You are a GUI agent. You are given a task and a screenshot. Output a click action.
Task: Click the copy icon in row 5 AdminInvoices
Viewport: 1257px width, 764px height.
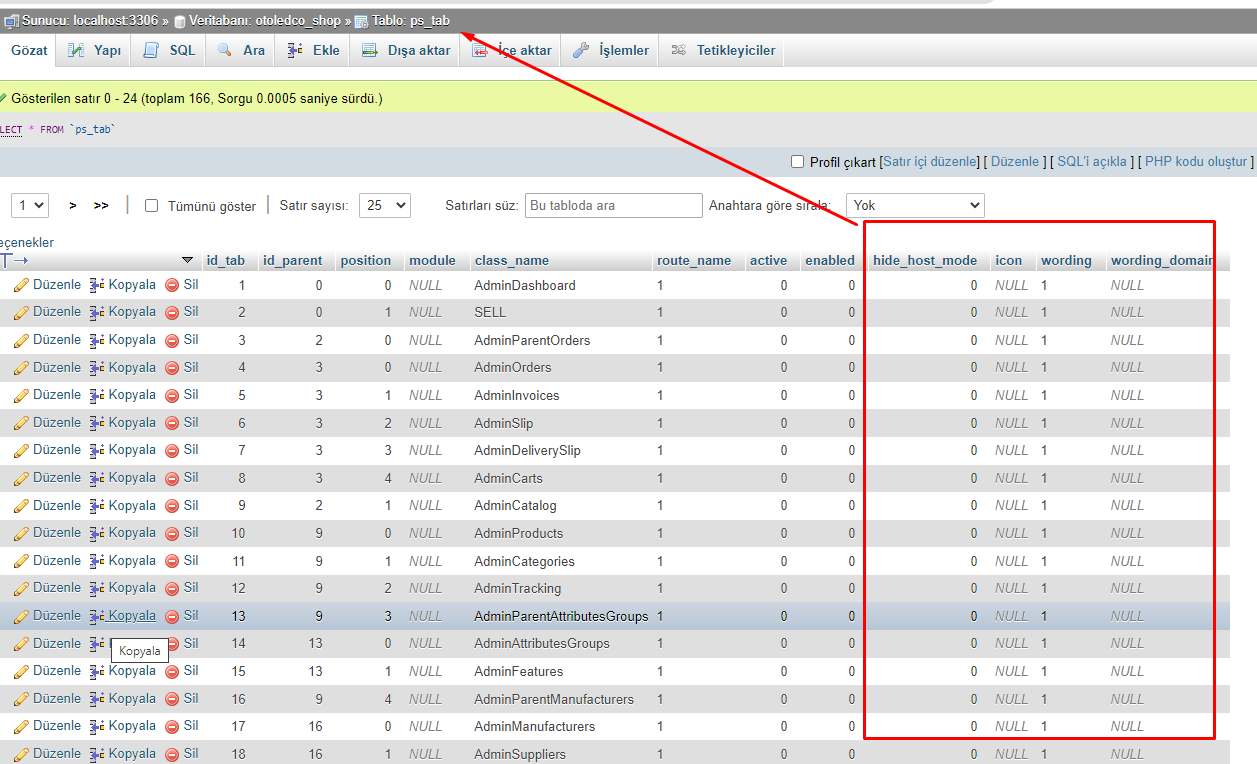point(97,395)
